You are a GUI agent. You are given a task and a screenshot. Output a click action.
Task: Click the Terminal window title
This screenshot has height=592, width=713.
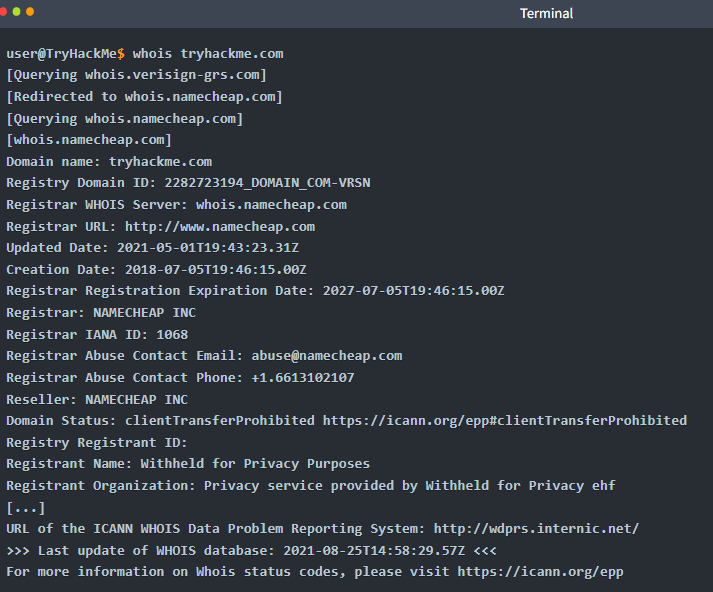click(x=546, y=14)
